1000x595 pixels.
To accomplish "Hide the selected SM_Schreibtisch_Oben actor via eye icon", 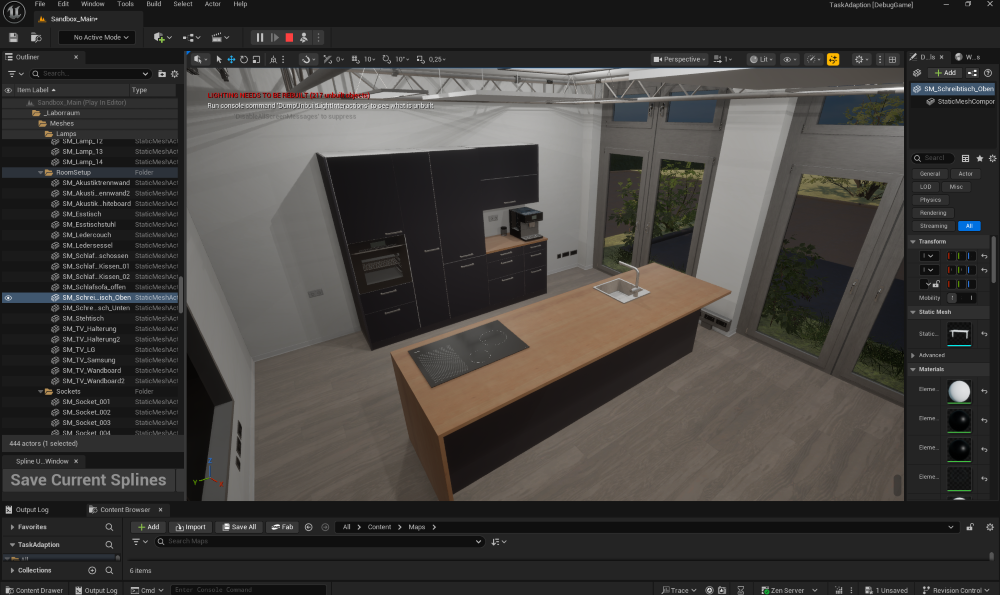I will pyautogui.click(x=8, y=298).
